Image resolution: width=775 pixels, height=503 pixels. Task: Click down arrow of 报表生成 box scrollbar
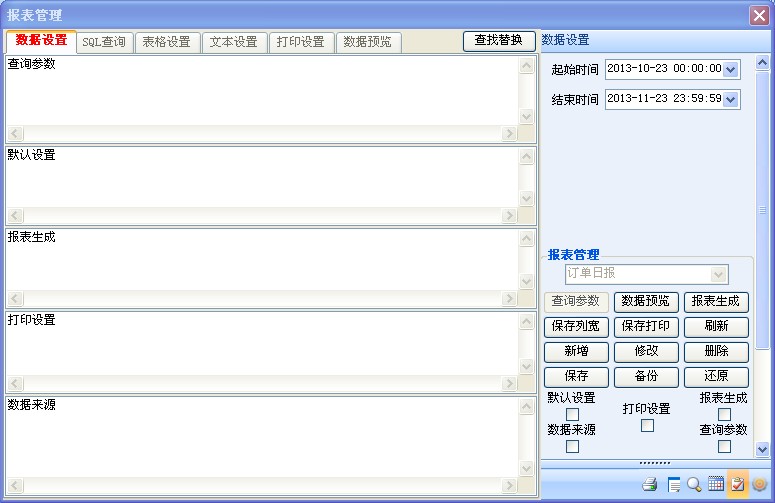tap(527, 281)
